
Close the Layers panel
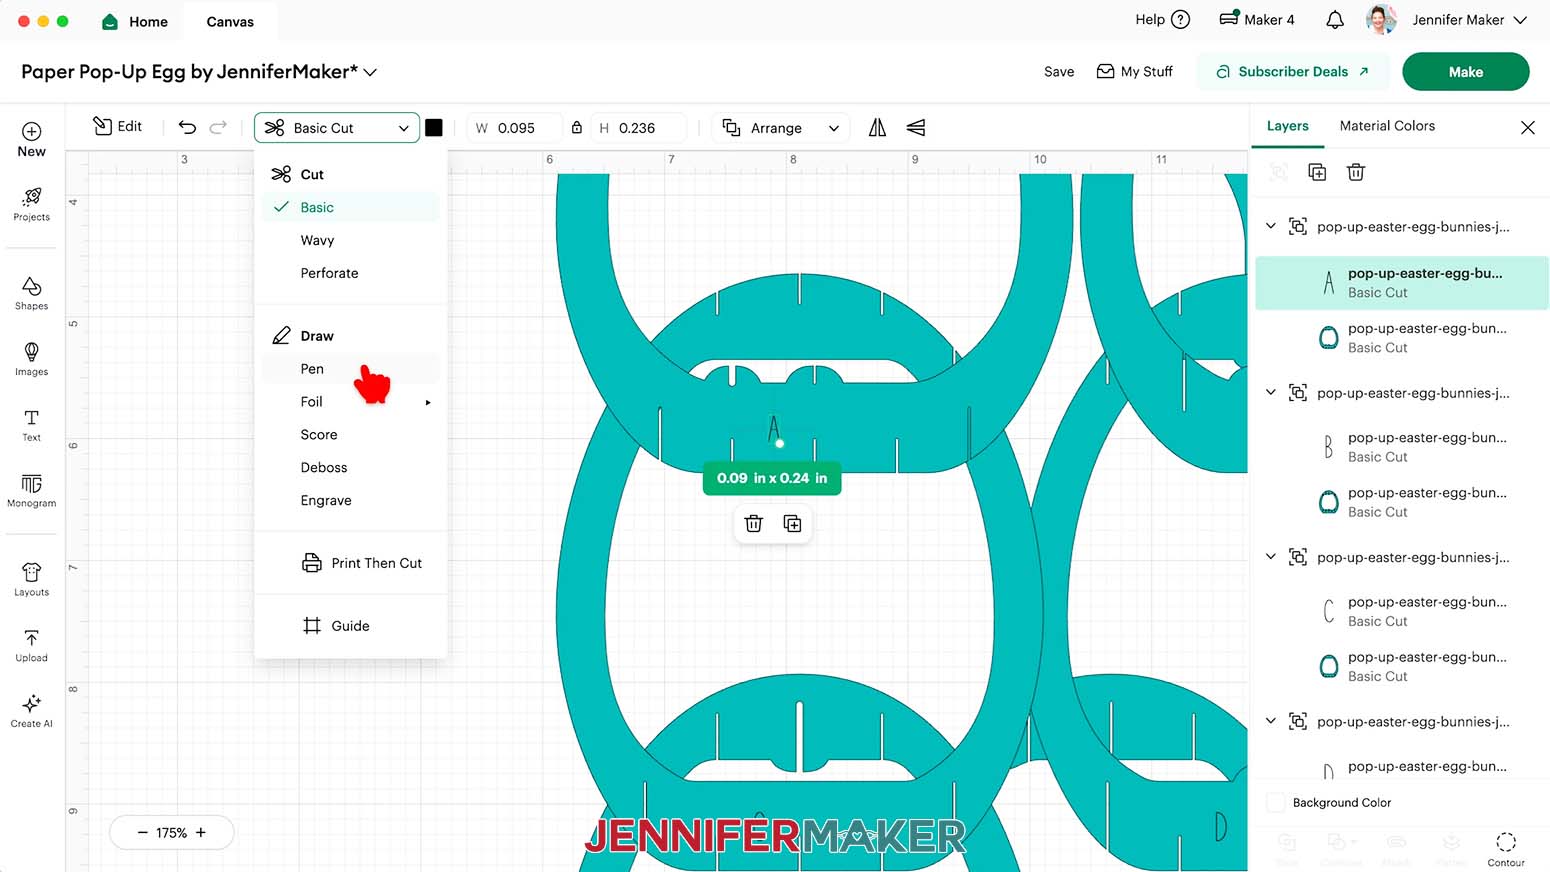(1527, 127)
